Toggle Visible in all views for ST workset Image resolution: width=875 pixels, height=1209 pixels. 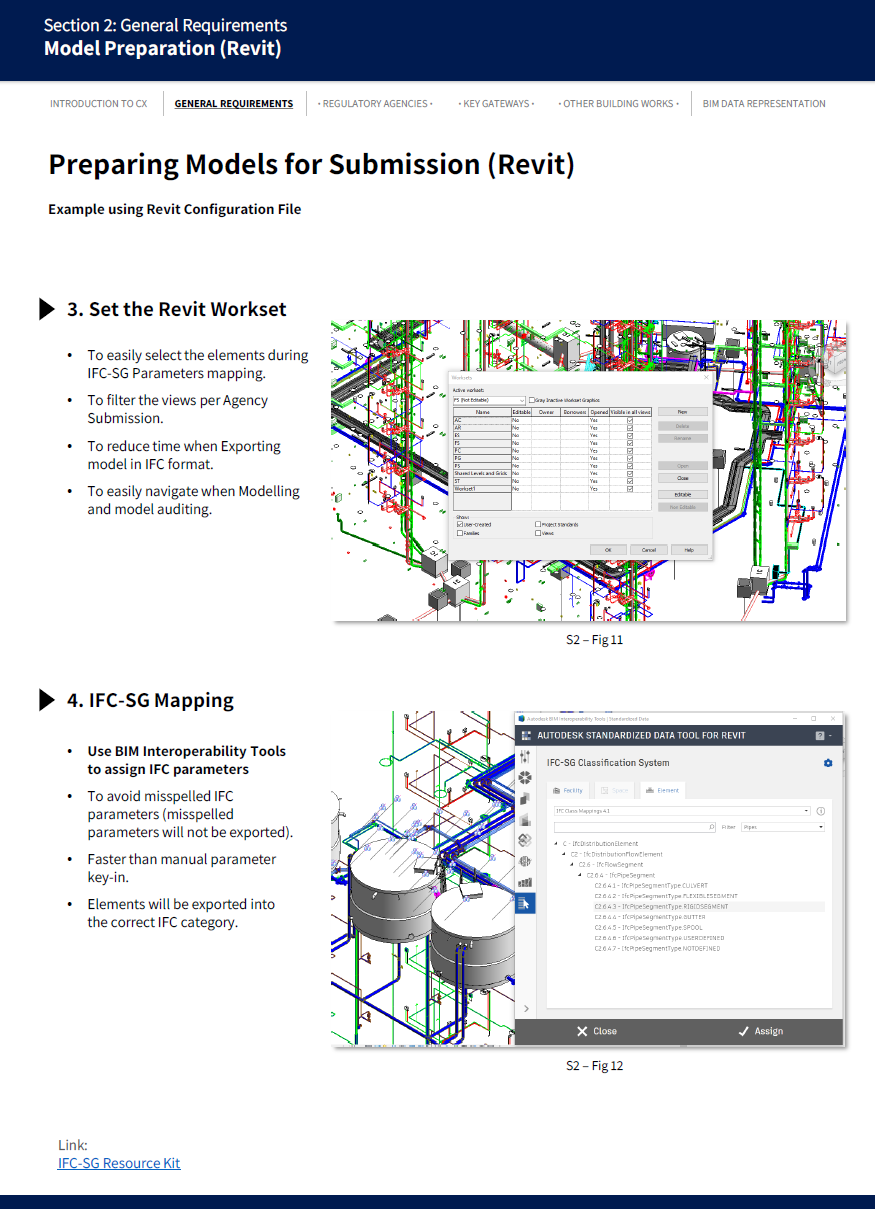[x=630, y=481]
